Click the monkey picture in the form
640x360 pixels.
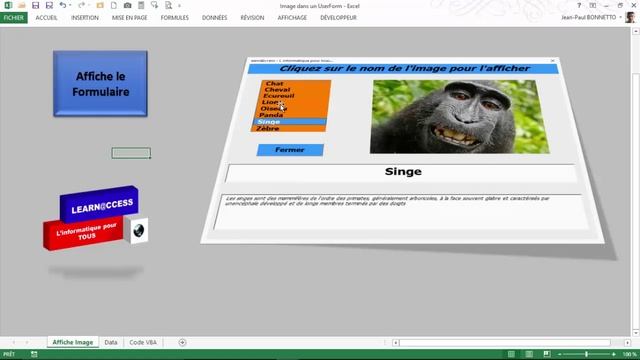click(460, 117)
